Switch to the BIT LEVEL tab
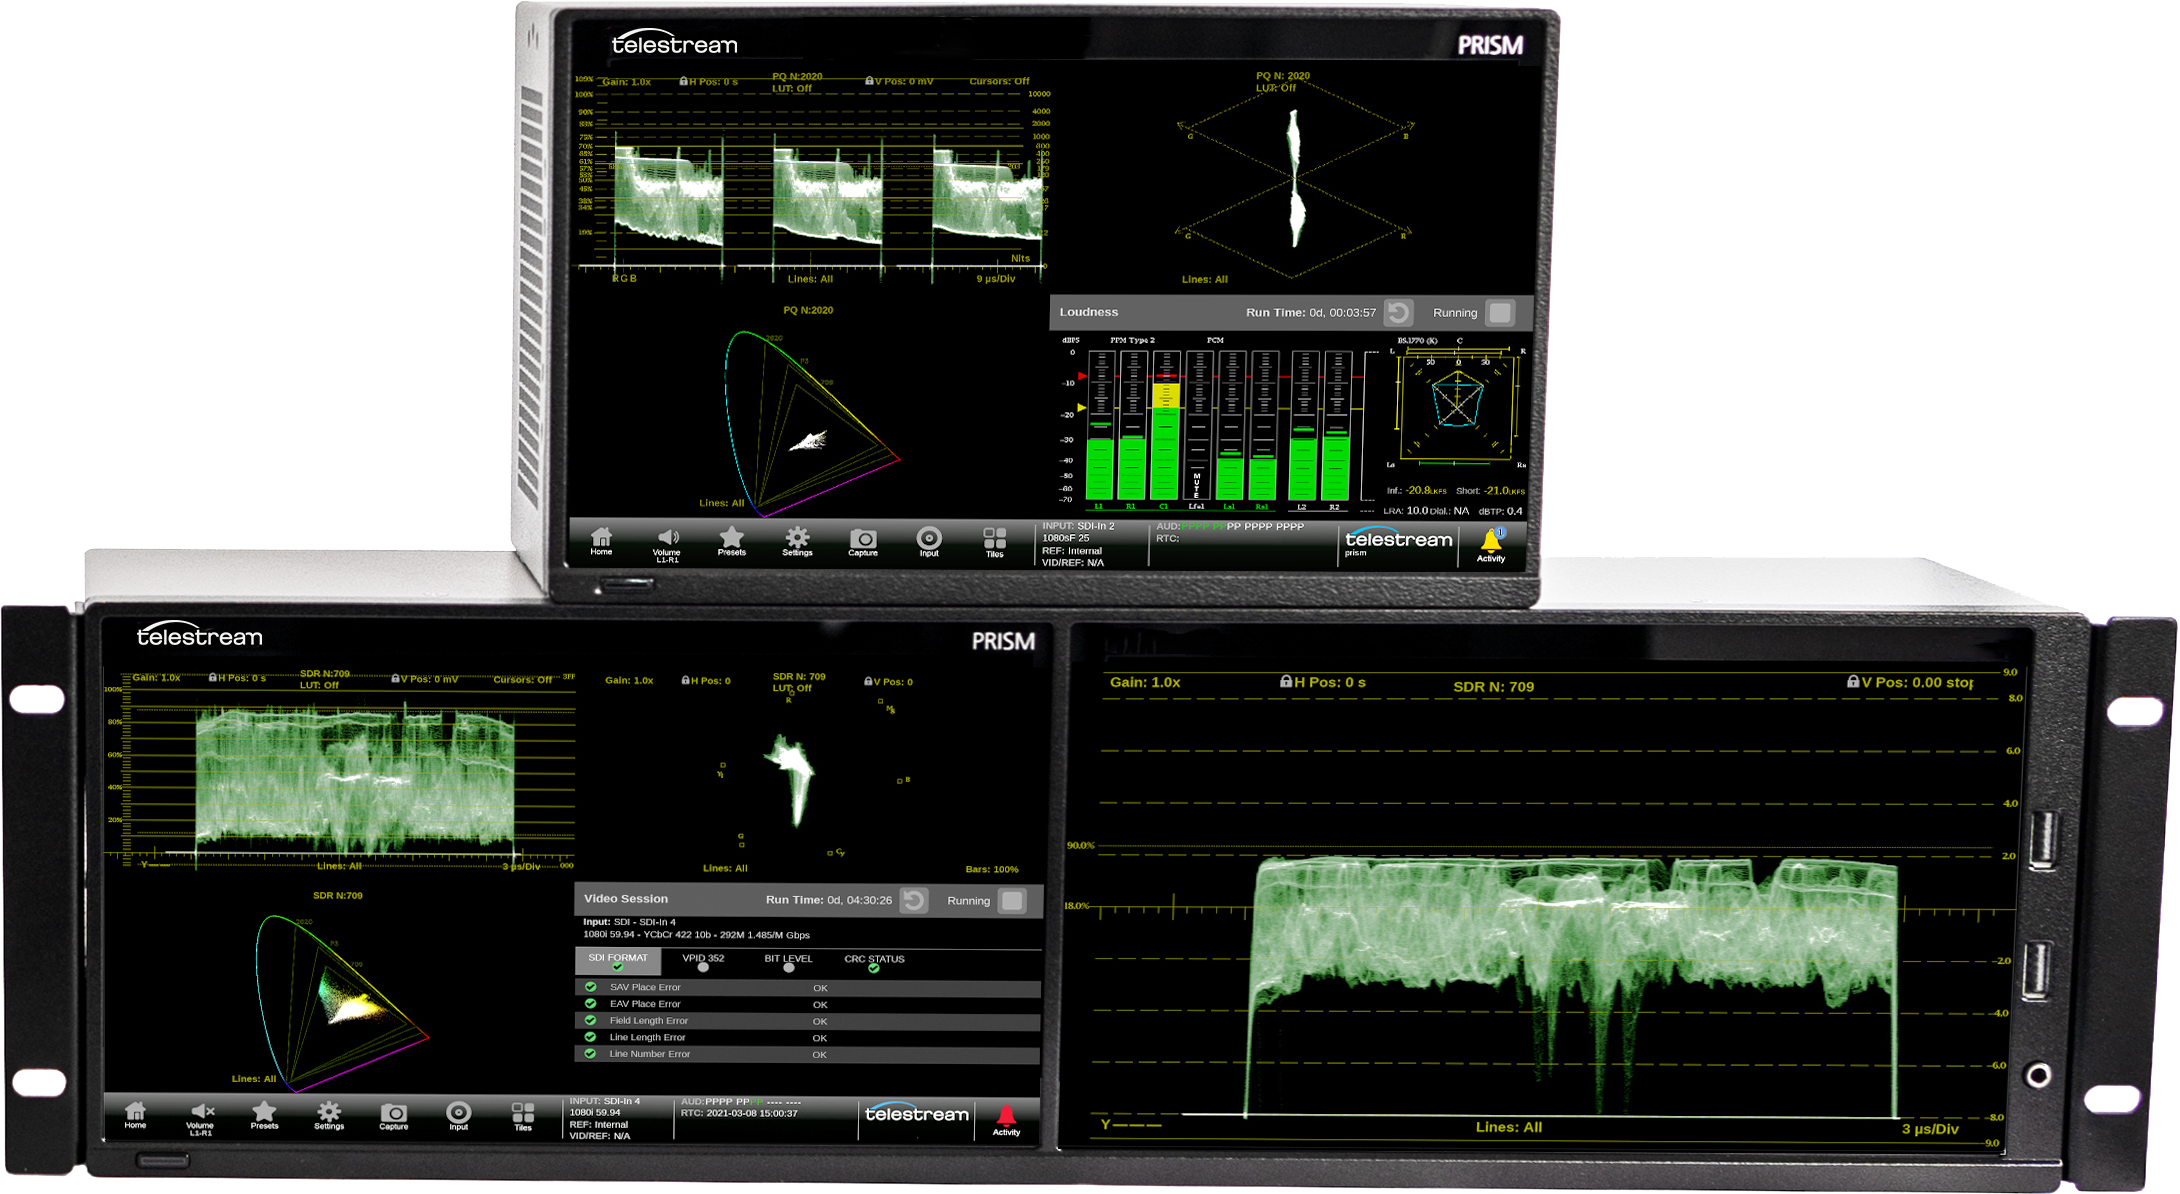 (x=789, y=961)
